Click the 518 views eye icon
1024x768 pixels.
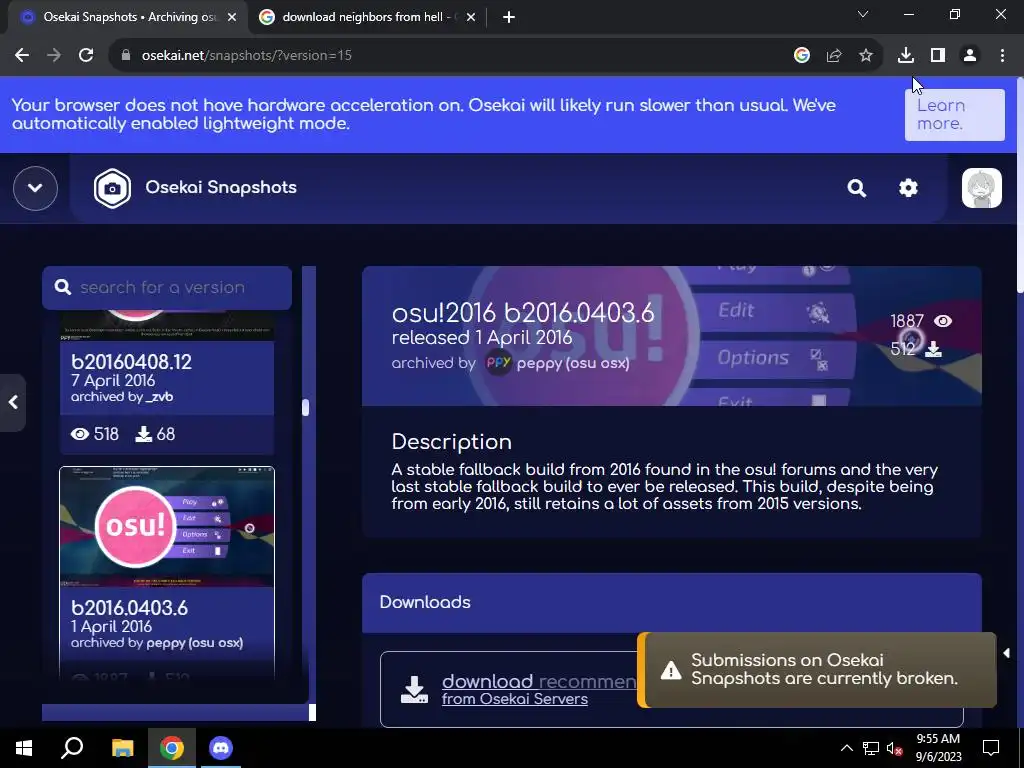point(80,434)
